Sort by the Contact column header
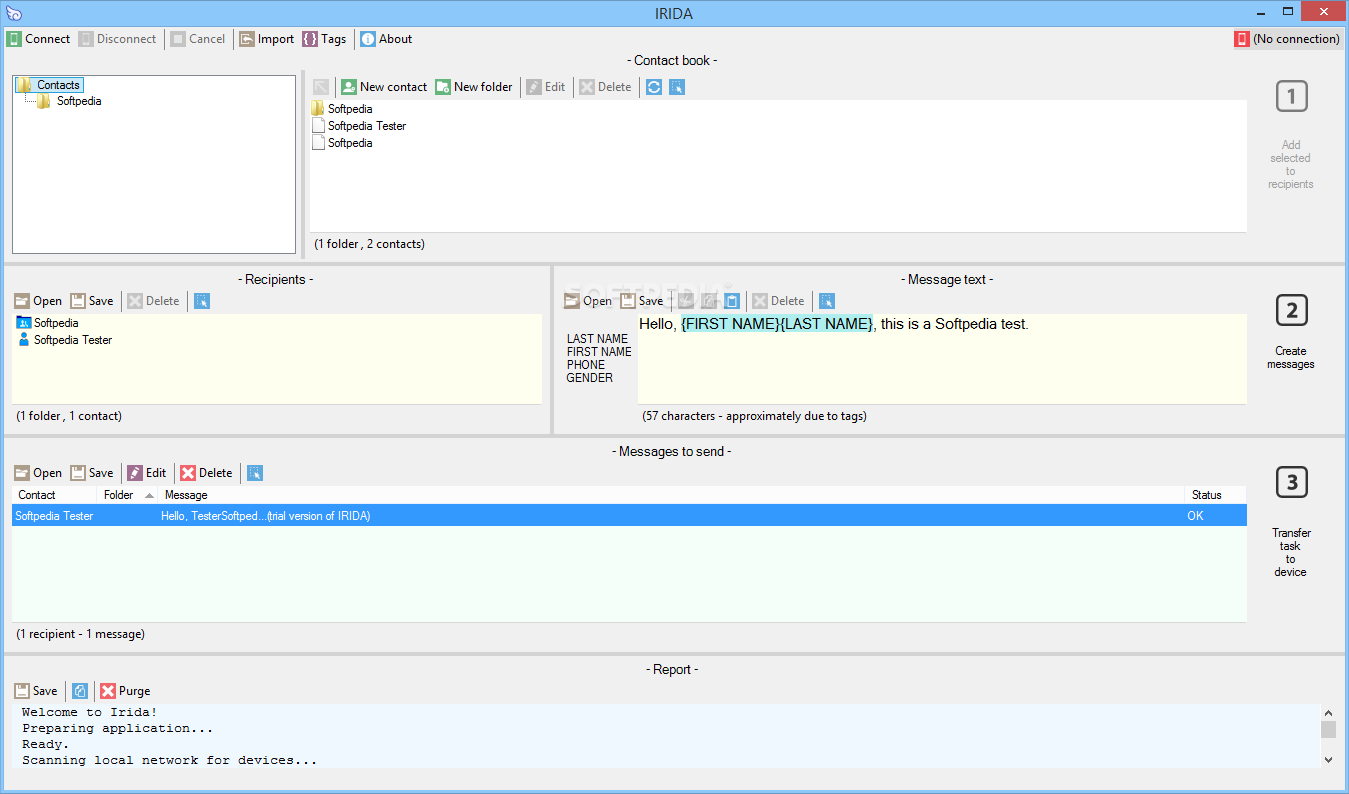The width and height of the screenshot is (1349, 794). coord(55,495)
